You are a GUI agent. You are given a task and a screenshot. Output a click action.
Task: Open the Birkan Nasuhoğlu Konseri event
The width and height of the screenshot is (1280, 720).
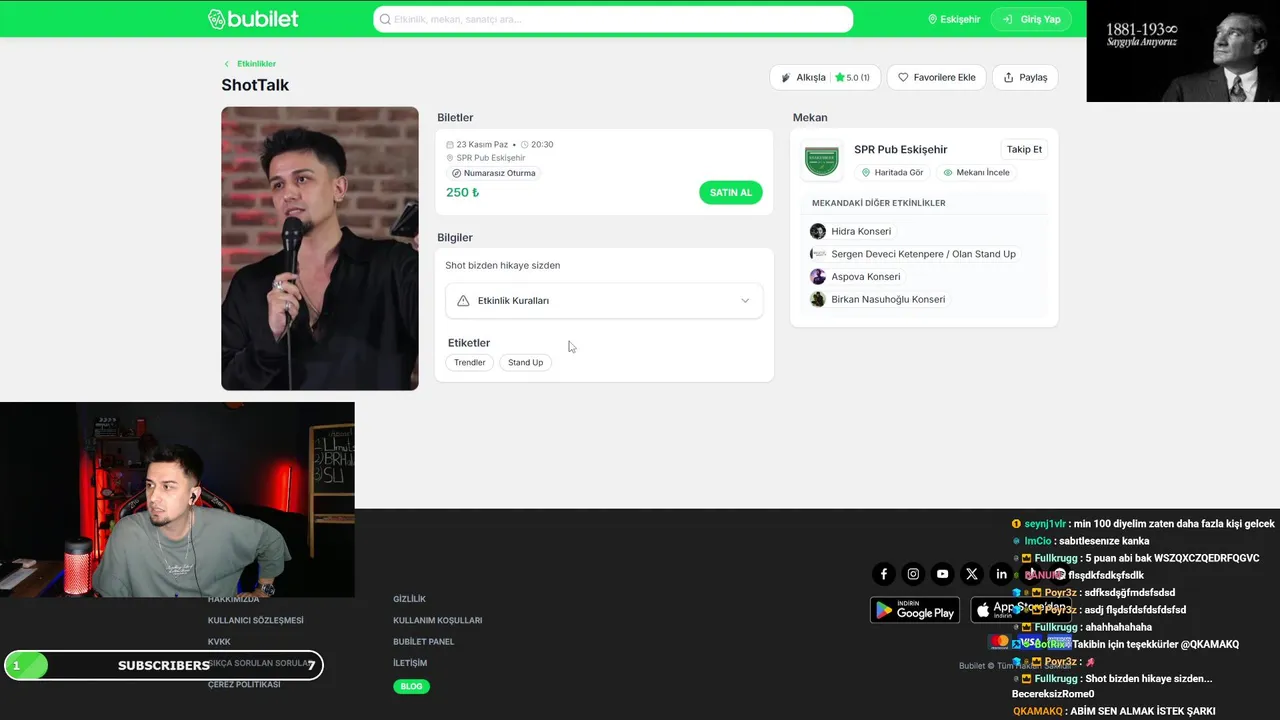pyautogui.click(x=888, y=300)
